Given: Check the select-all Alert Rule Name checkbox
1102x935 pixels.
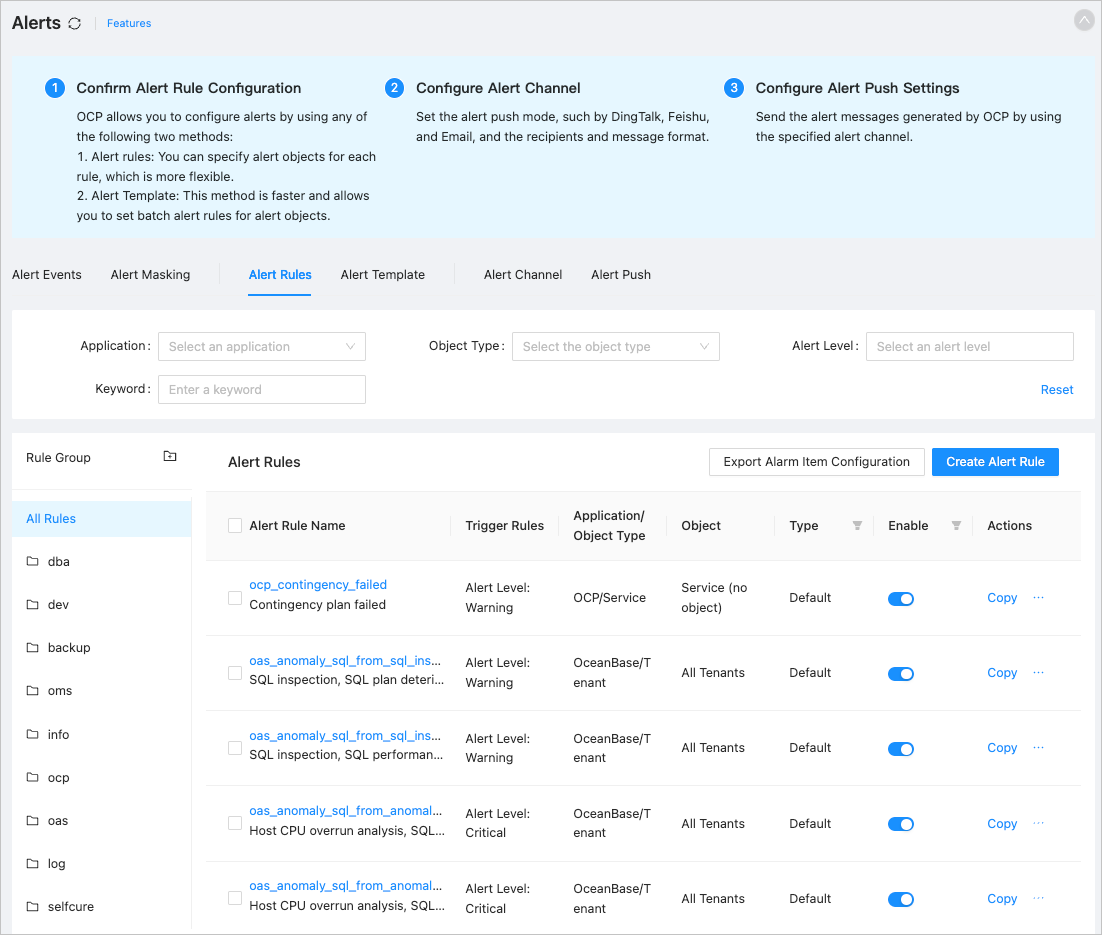Looking at the screenshot, I should (x=235, y=526).
